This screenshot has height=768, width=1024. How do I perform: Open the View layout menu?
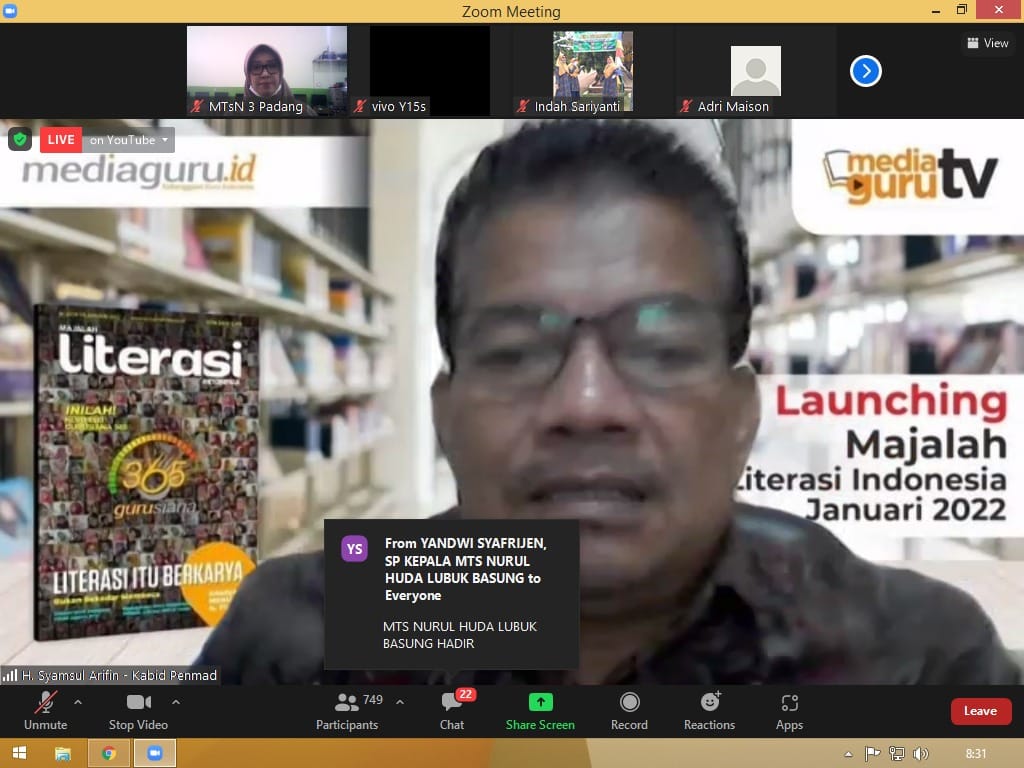[987, 43]
